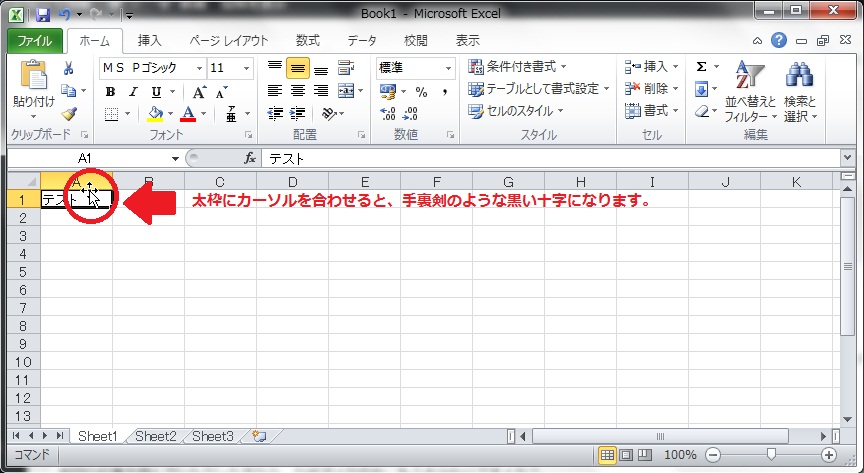Screen dimensions: 864x473
Task: Switch to the データ tab
Action: [362, 41]
